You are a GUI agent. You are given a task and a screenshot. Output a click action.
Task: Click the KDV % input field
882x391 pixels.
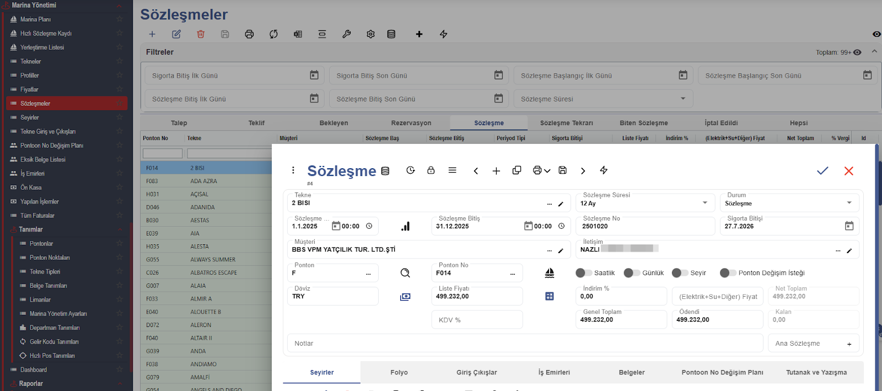click(477, 320)
